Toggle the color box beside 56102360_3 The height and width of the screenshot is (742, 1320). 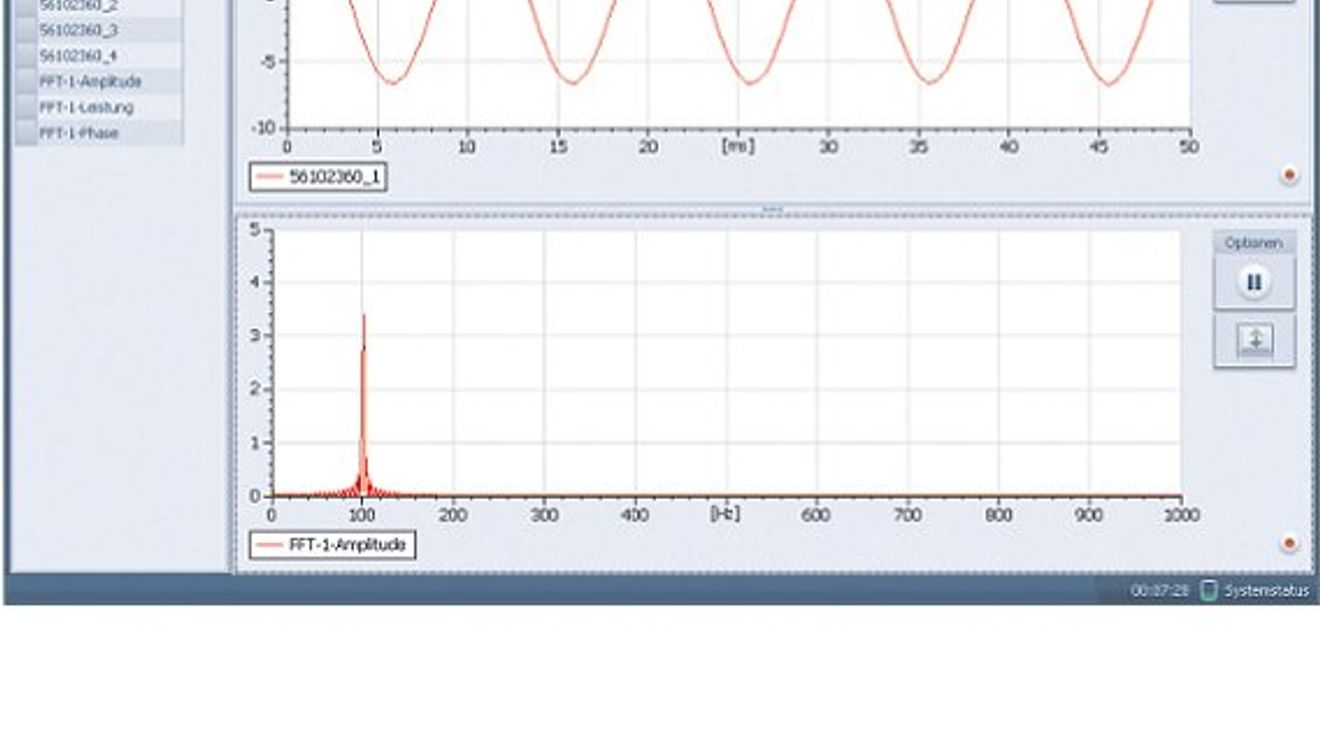point(26,30)
